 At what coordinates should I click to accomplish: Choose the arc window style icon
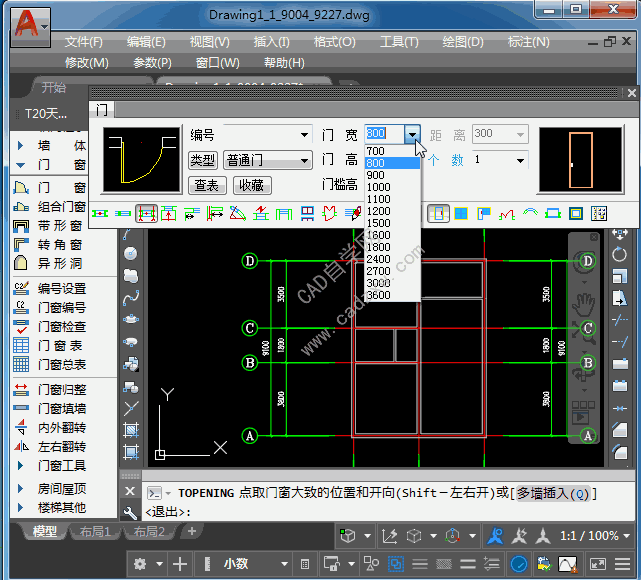pos(530,213)
